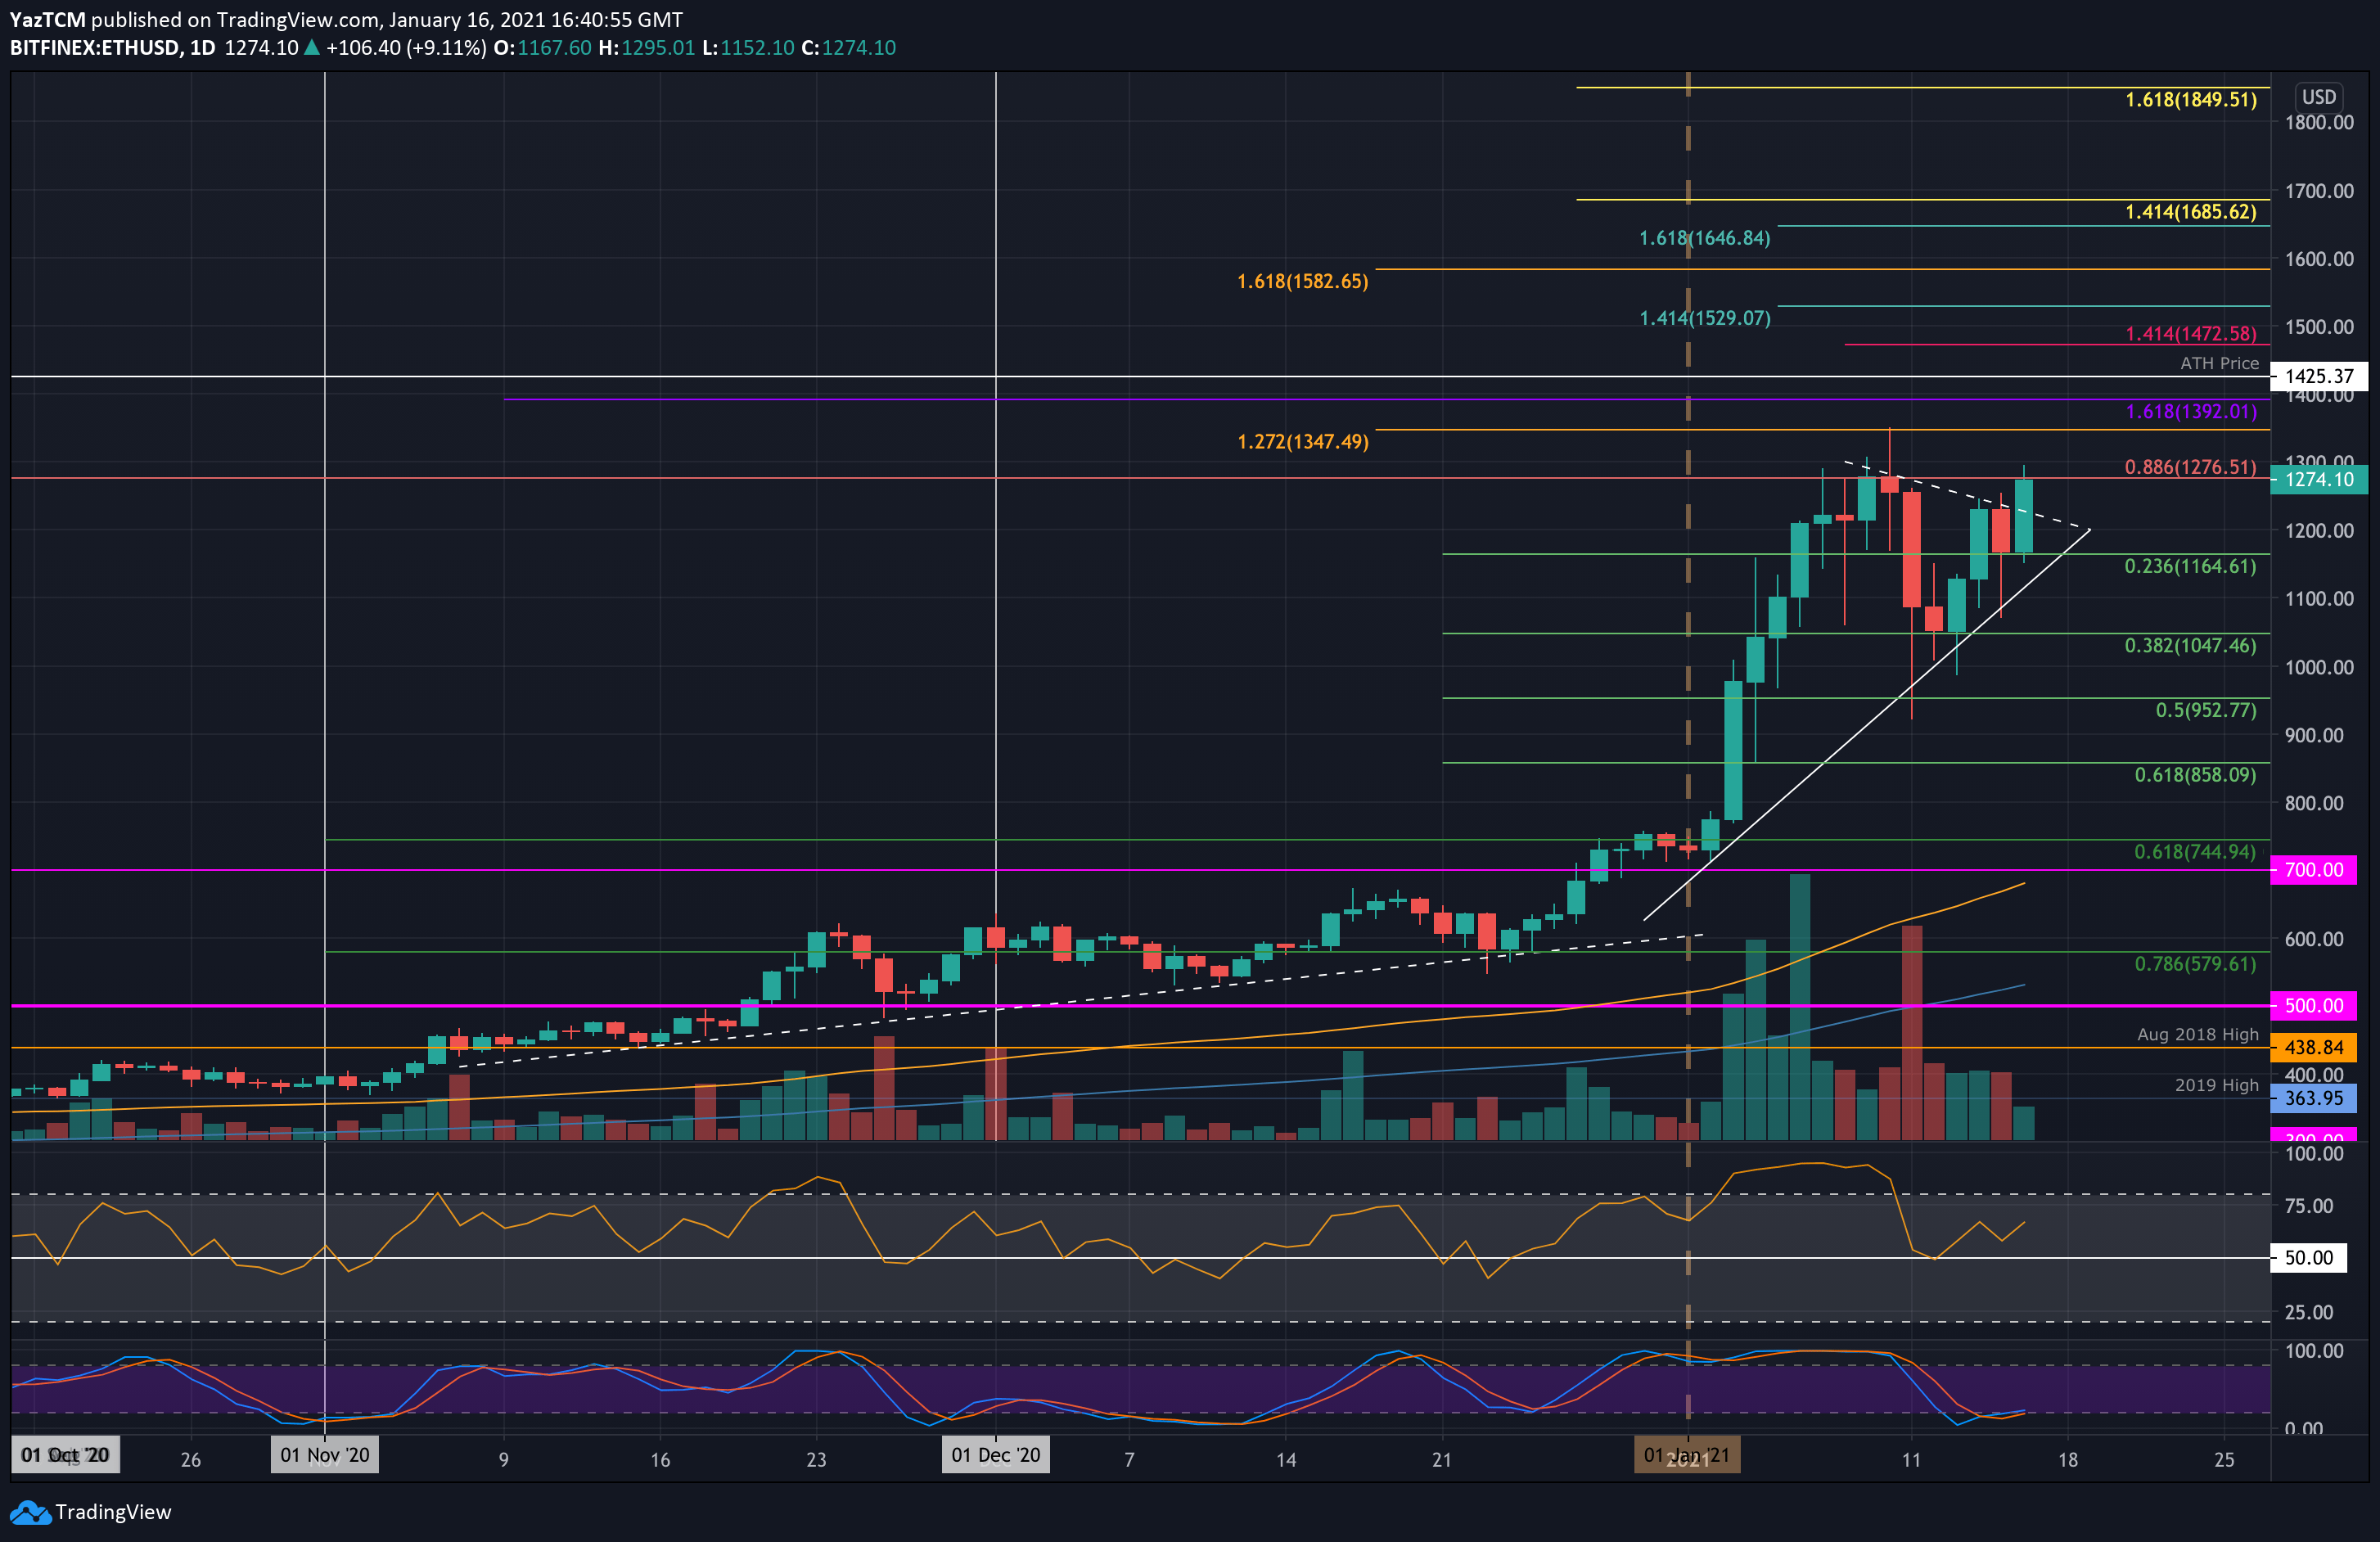Click the YazTCM author name
This screenshot has height=1542, width=2380.
(47, 20)
